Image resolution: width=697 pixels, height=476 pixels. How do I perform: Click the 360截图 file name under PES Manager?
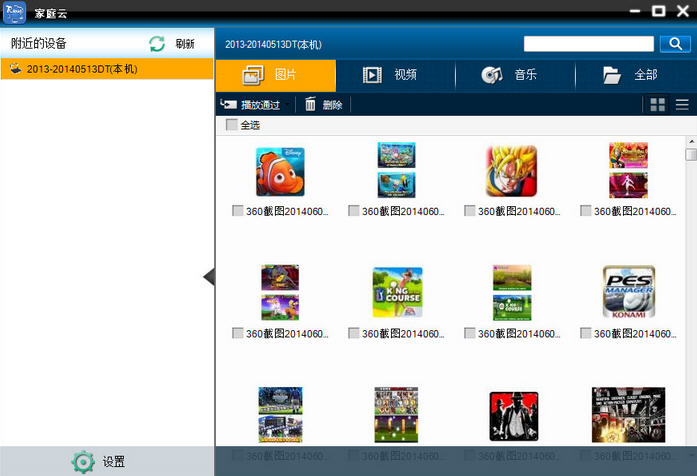coord(635,334)
